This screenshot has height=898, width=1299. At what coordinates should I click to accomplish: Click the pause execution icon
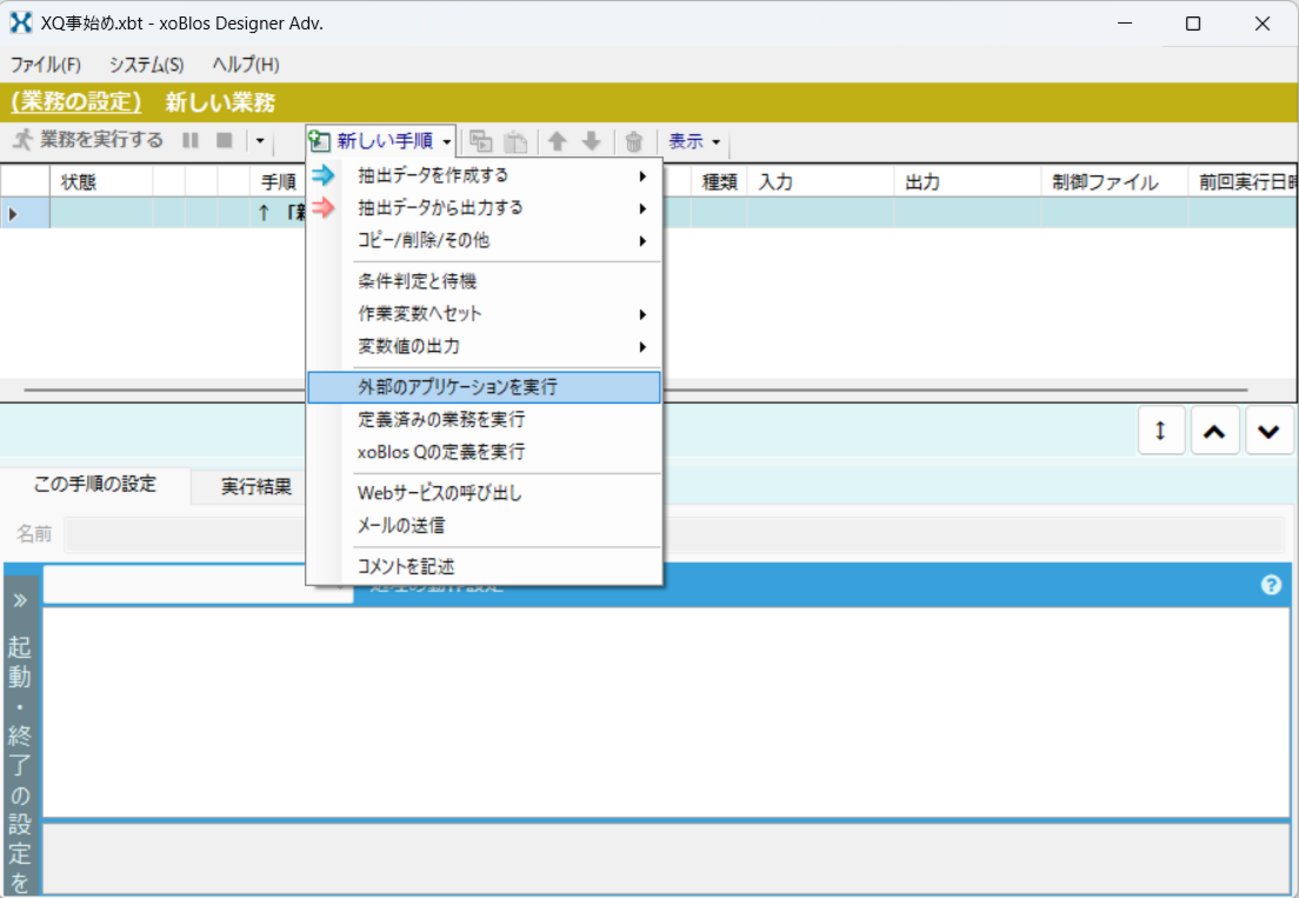tap(191, 141)
